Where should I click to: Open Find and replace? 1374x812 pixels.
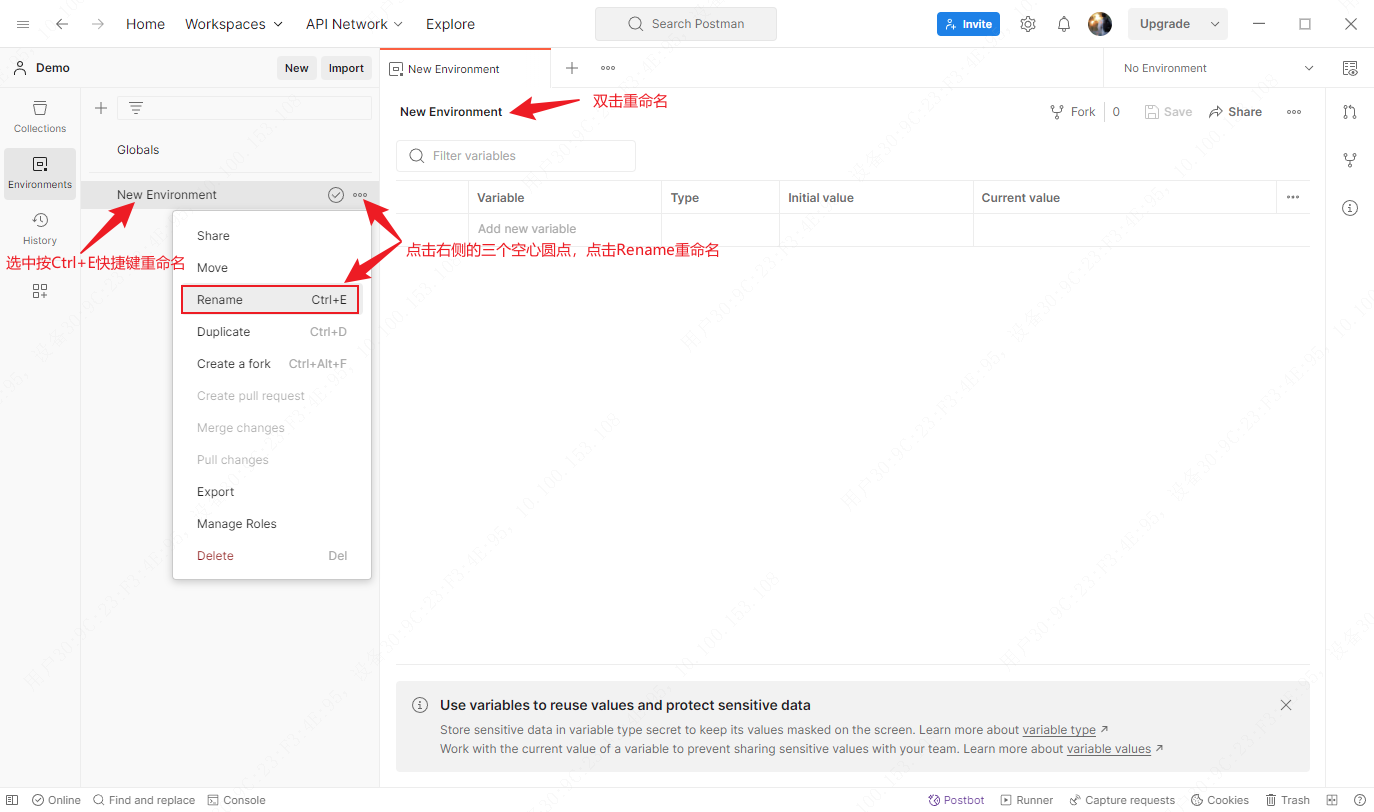144,800
